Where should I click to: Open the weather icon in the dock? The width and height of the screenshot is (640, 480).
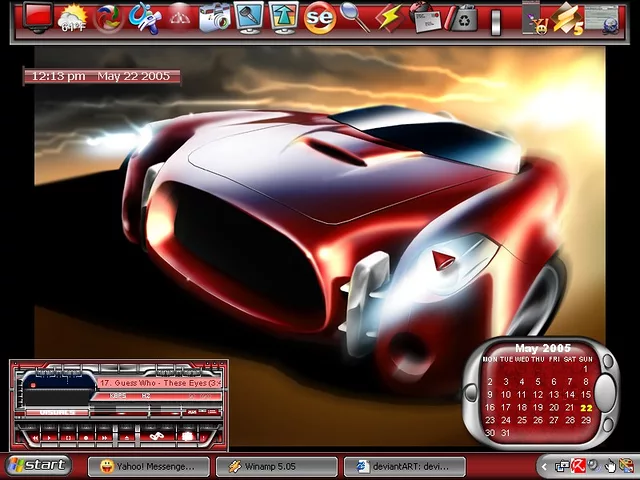pos(73,18)
